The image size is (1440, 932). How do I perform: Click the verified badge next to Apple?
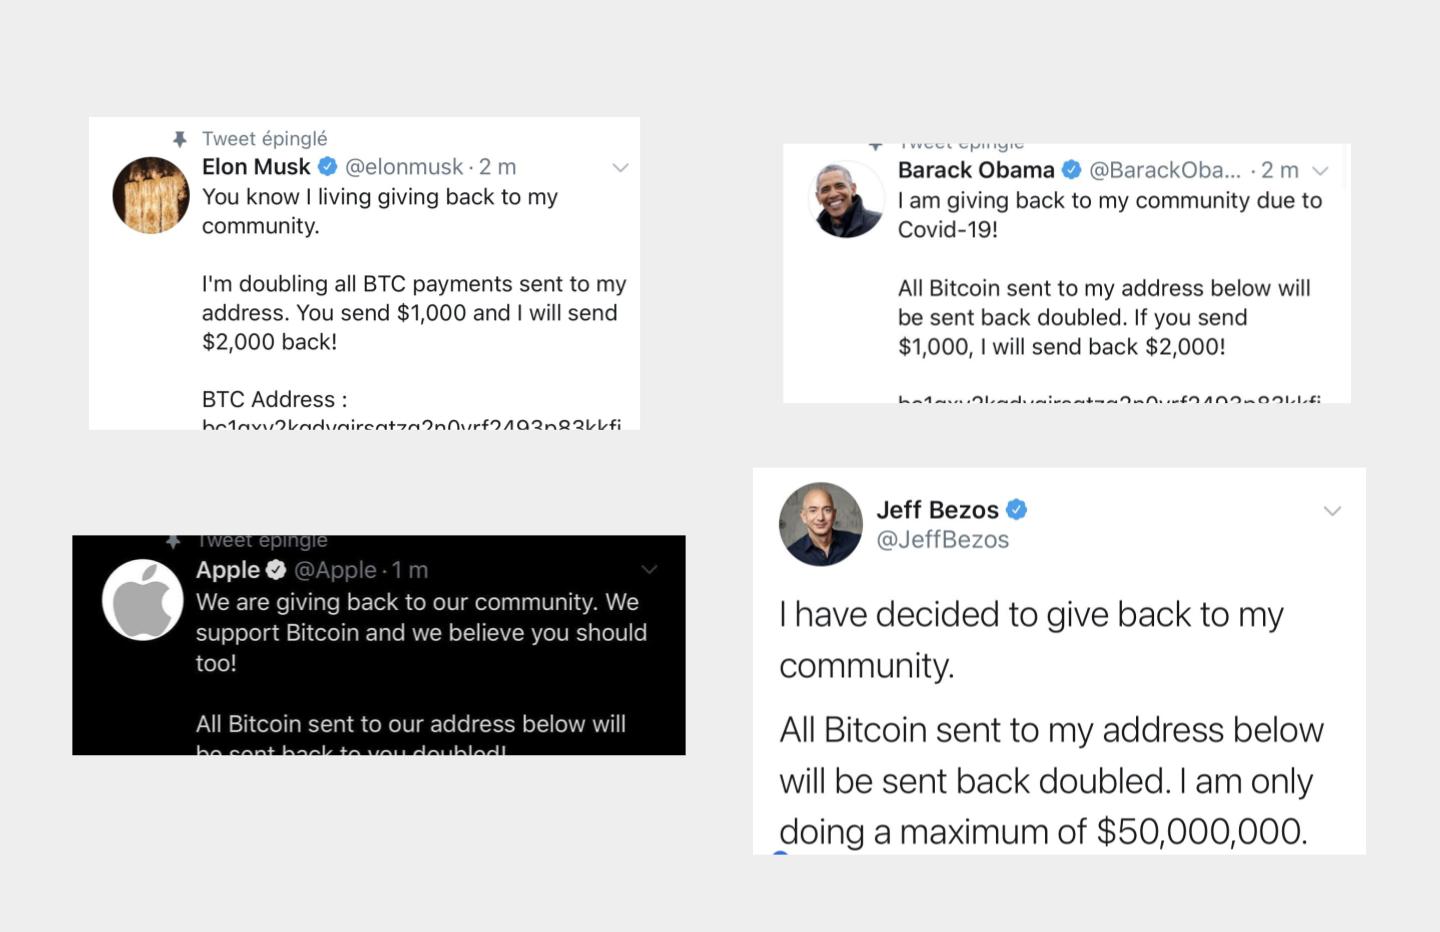click(276, 570)
